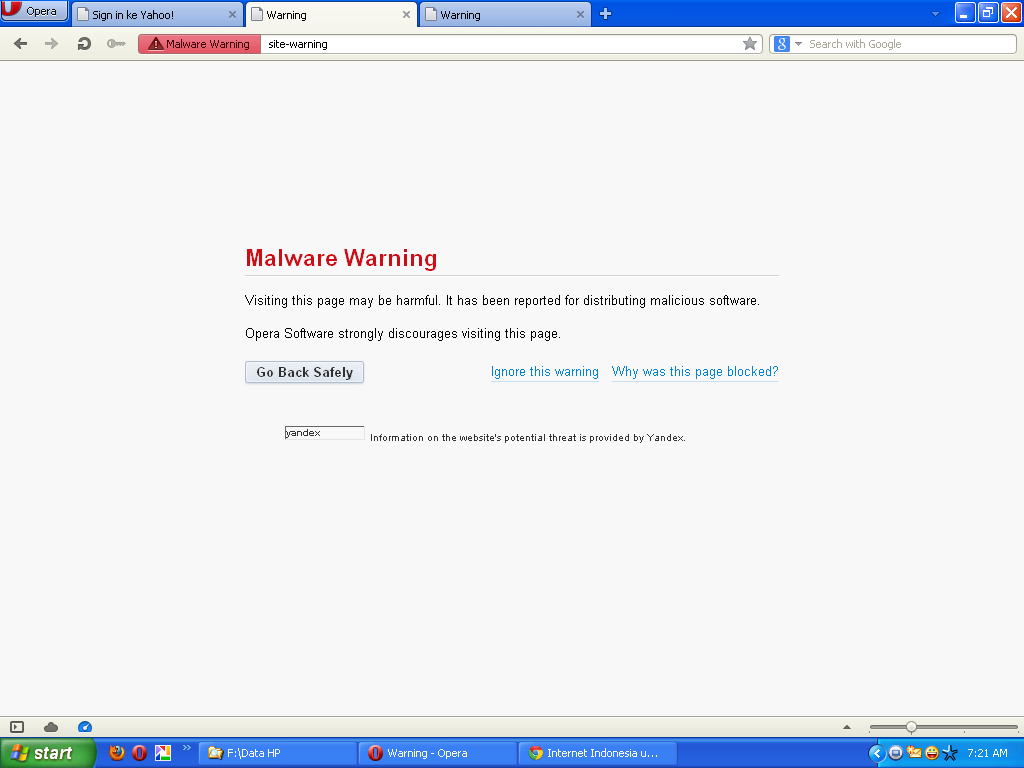Screen dimensions: 1024x768
Task: Open the Windows start menu
Action: pyautogui.click(x=47, y=753)
